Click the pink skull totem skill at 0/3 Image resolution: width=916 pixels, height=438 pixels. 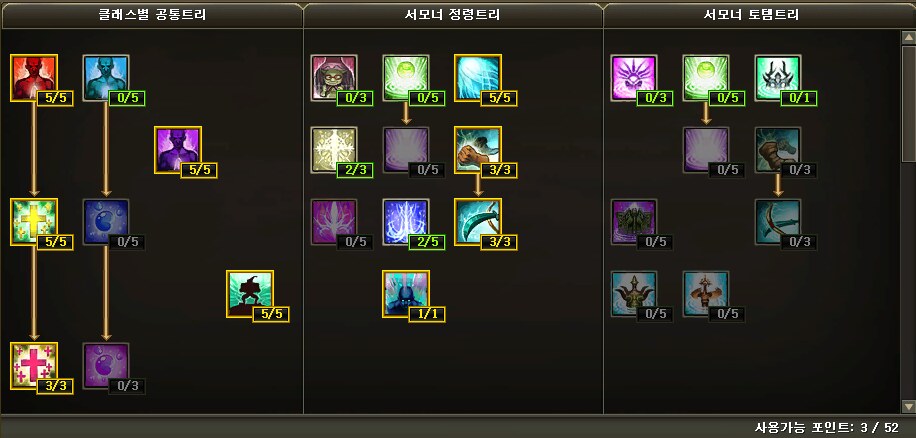coord(634,78)
